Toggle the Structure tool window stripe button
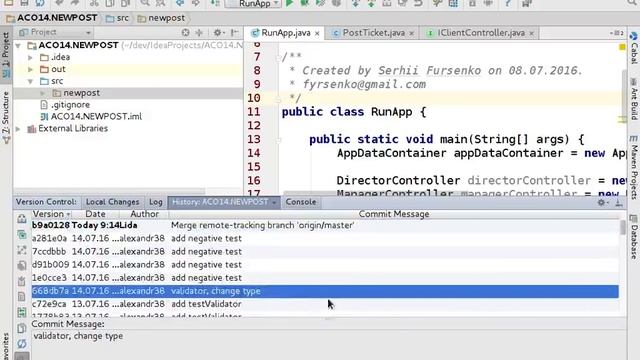This screenshot has width=640, height=360. pos(6,117)
